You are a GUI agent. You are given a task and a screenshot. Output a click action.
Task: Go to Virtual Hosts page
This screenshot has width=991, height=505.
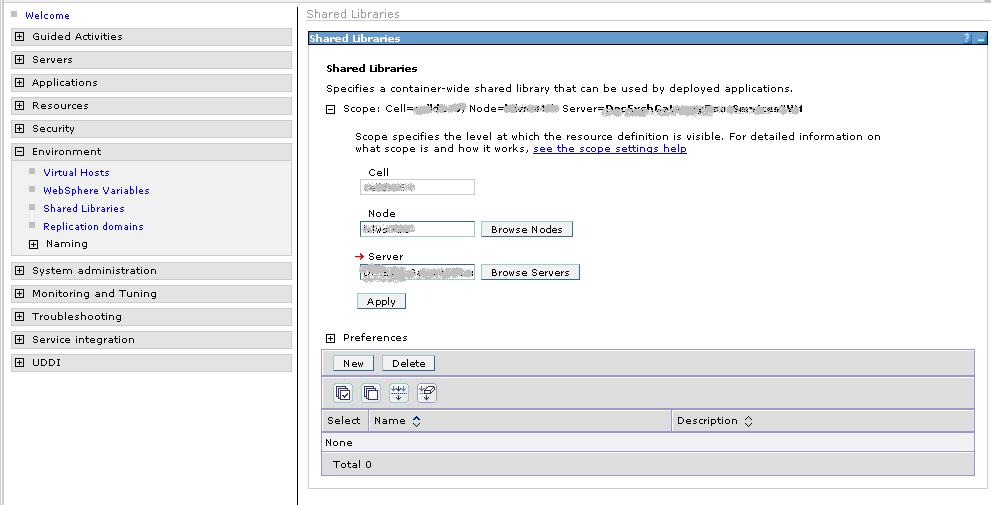pos(76,172)
